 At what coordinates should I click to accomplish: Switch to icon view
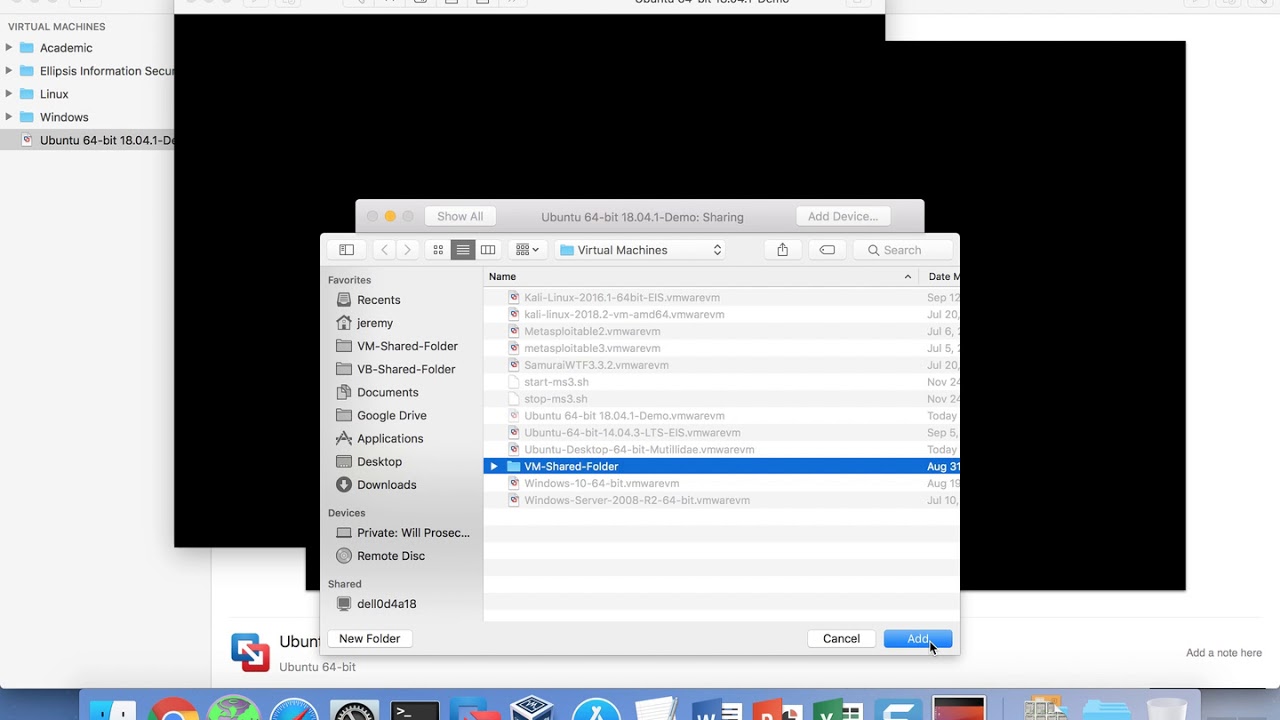pyautogui.click(x=438, y=250)
